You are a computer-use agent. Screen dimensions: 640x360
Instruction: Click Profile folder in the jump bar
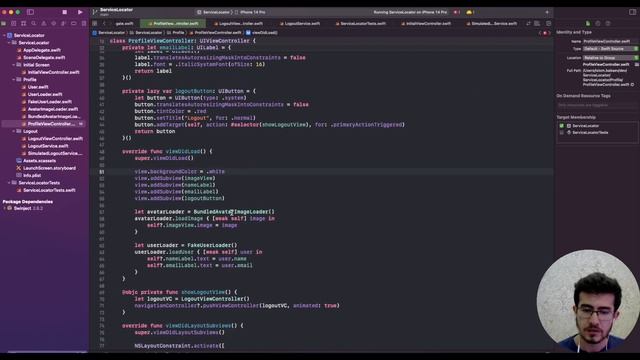tap(176, 33)
